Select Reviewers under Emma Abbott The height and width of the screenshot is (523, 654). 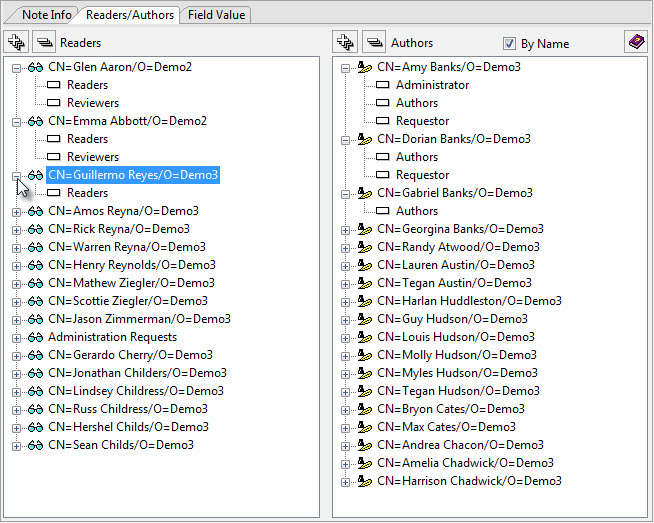92,157
